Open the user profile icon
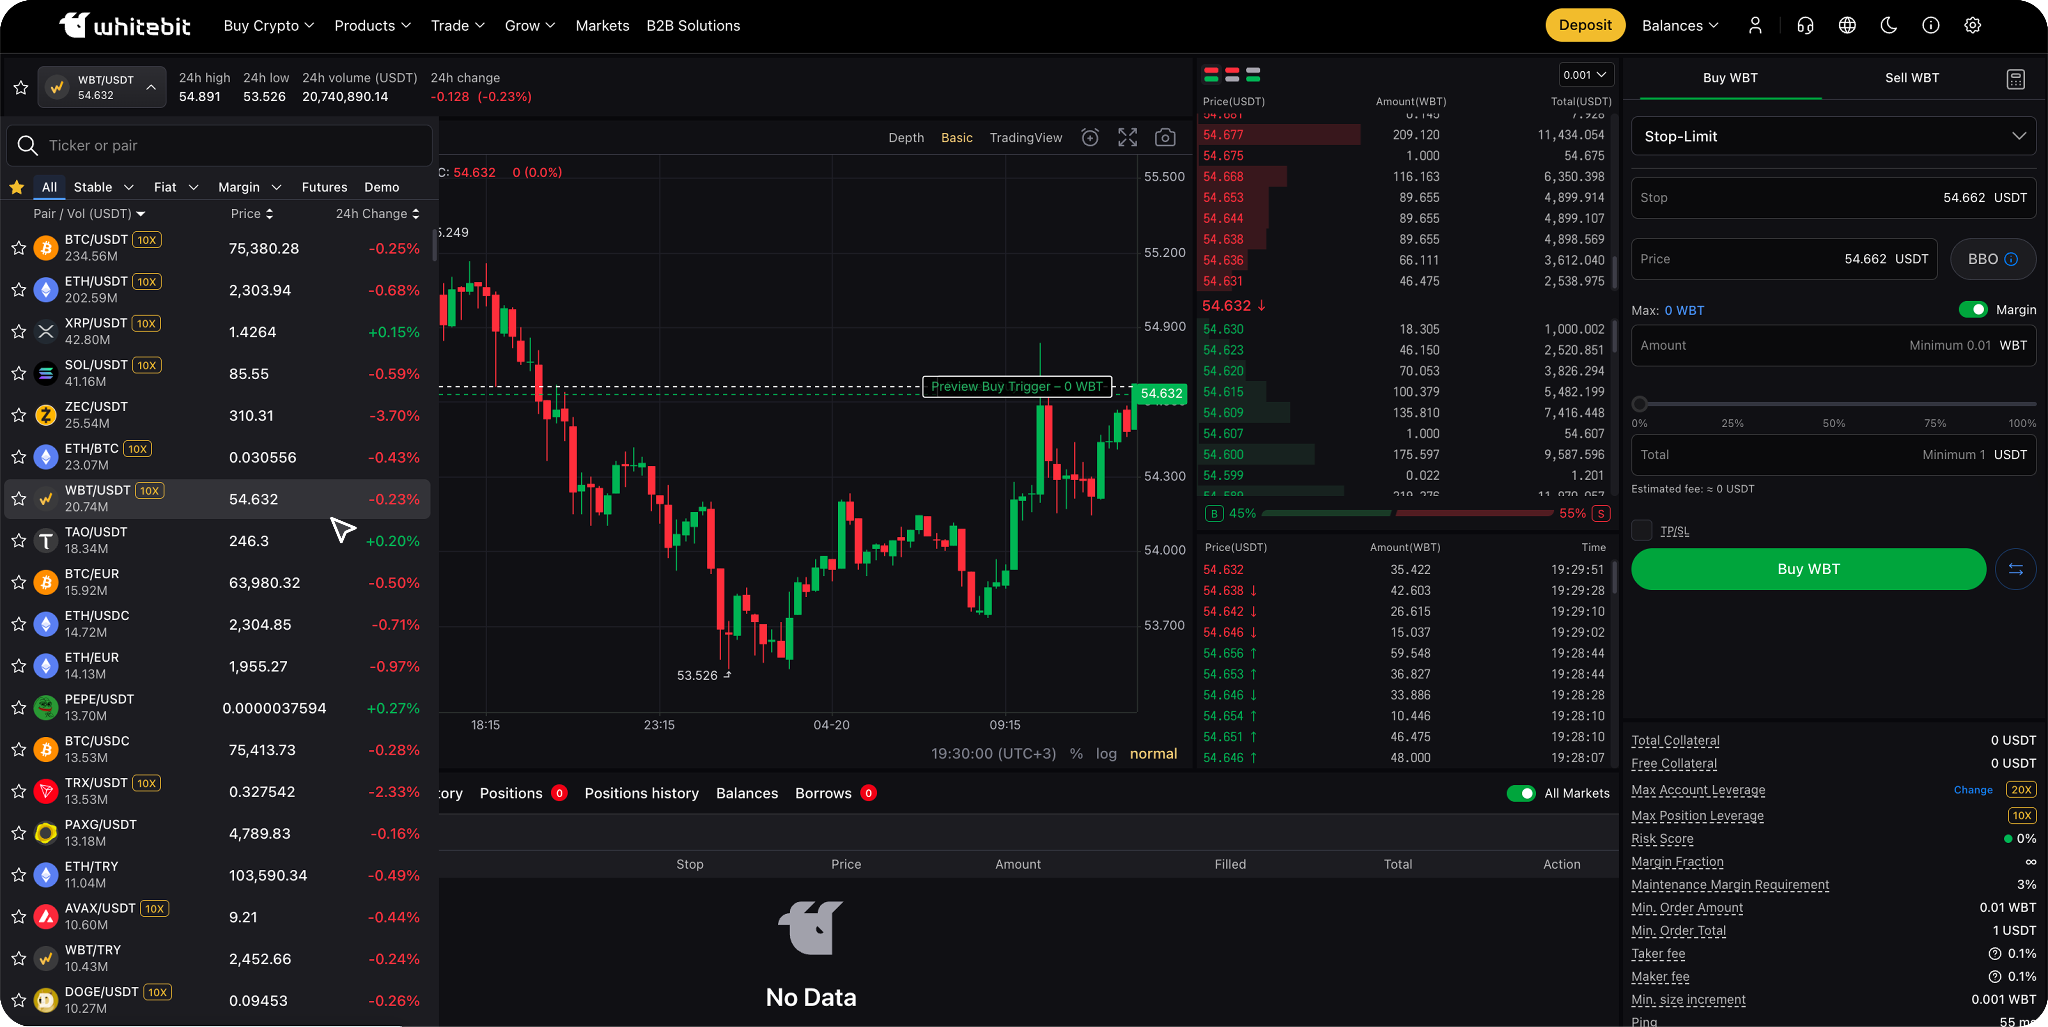This screenshot has height=1027, width=2048. pos(1755,26)
